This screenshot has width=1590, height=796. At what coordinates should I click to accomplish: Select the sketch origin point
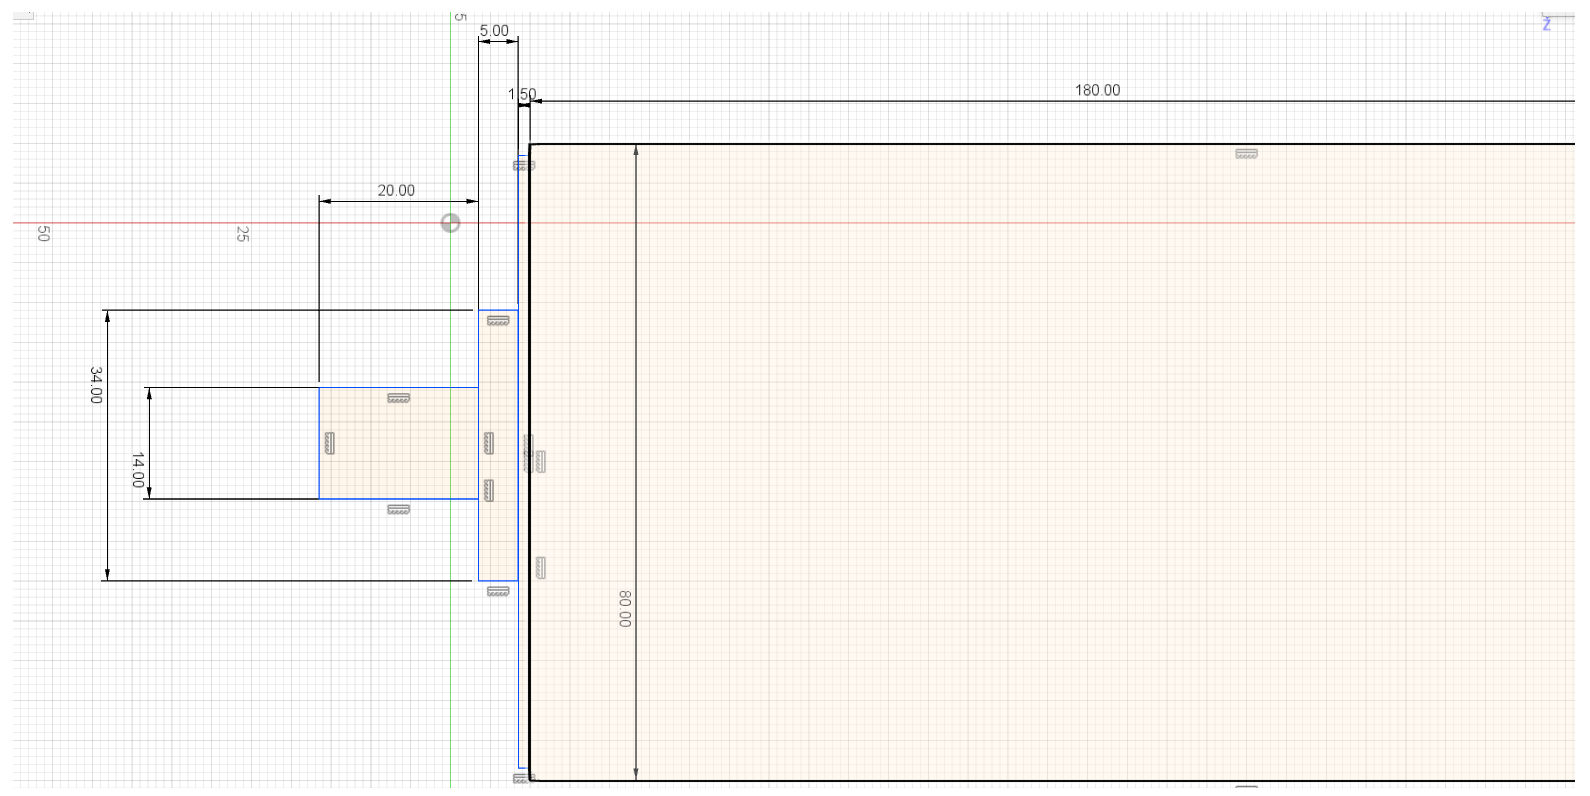pos(451,223)
